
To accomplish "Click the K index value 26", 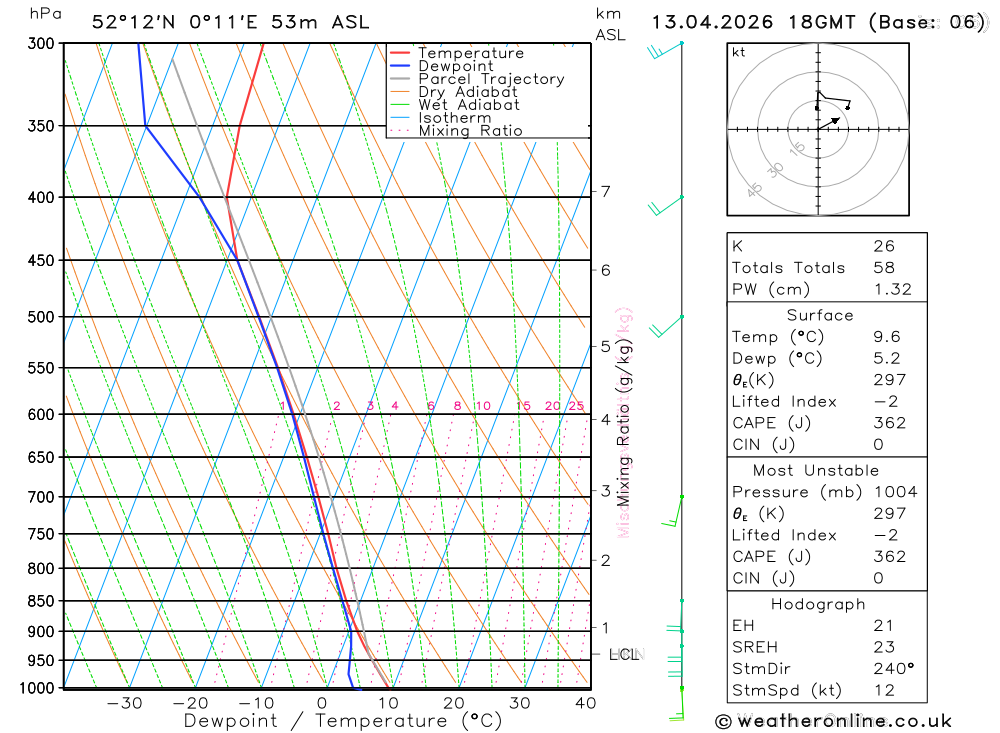I will pyautogui.click(x=884, y=246).
